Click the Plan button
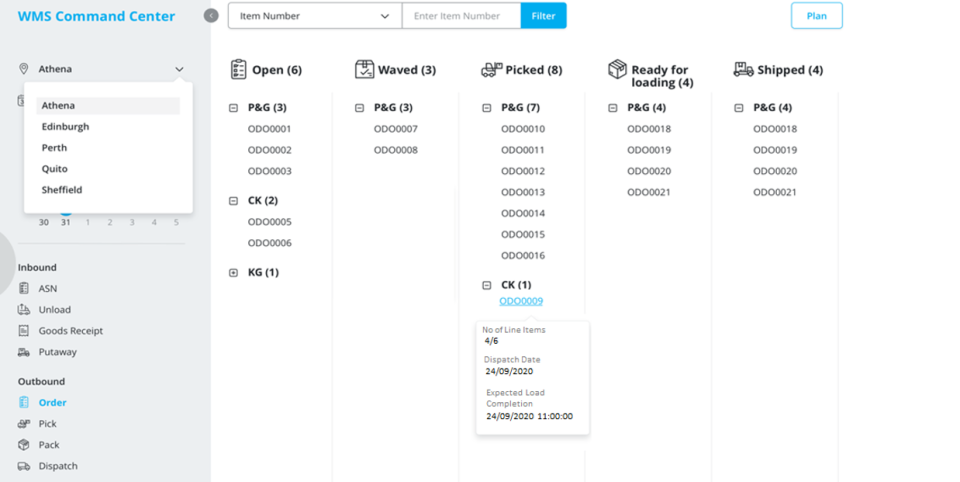The image size is (960, 482). (816, 16)
